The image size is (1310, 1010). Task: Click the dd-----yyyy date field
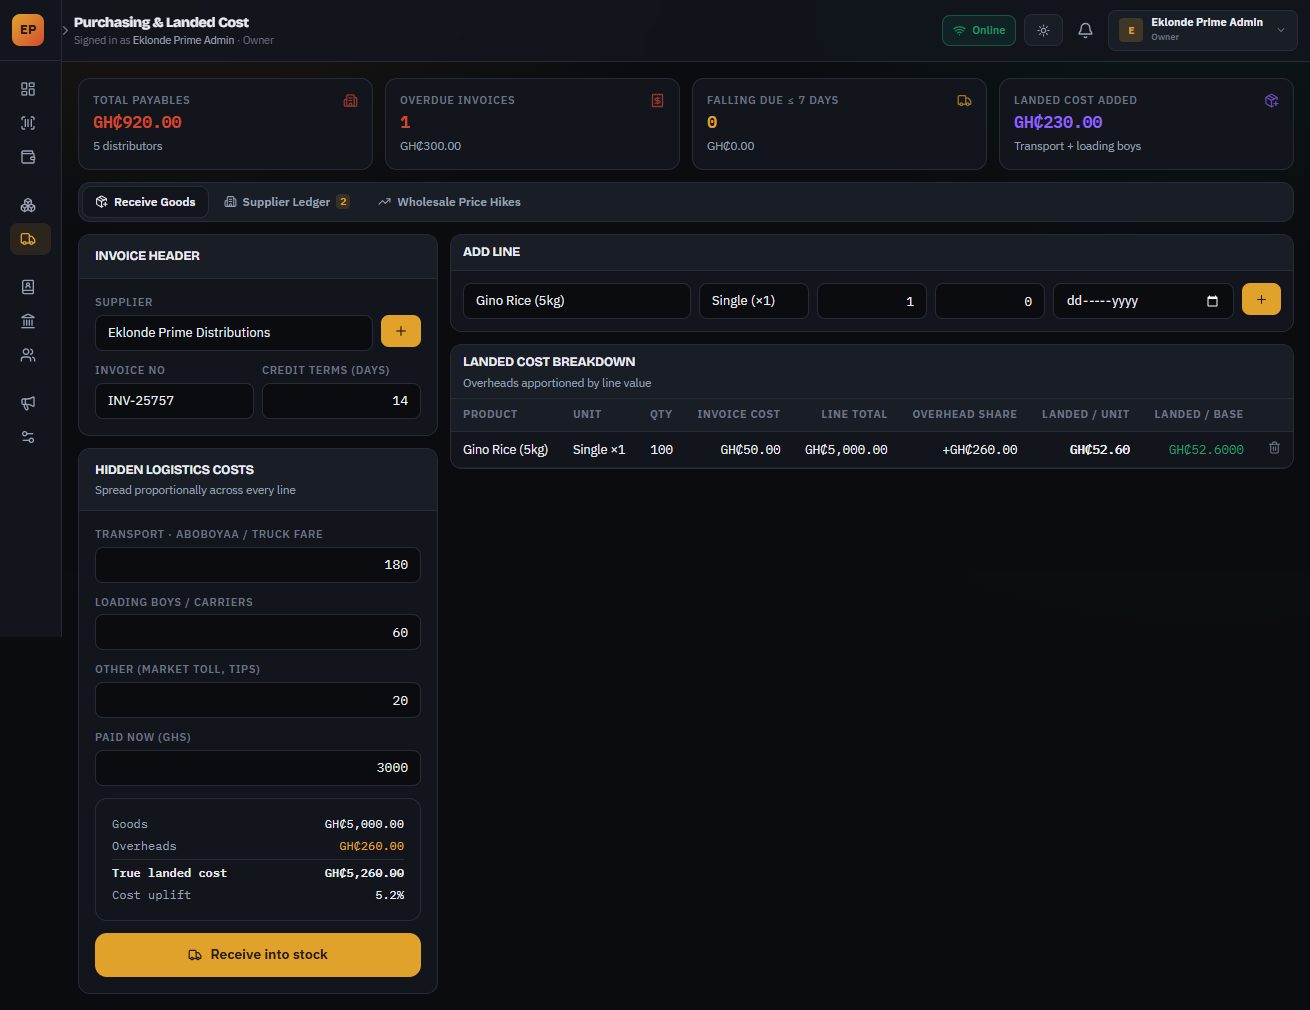point(1143,301)
